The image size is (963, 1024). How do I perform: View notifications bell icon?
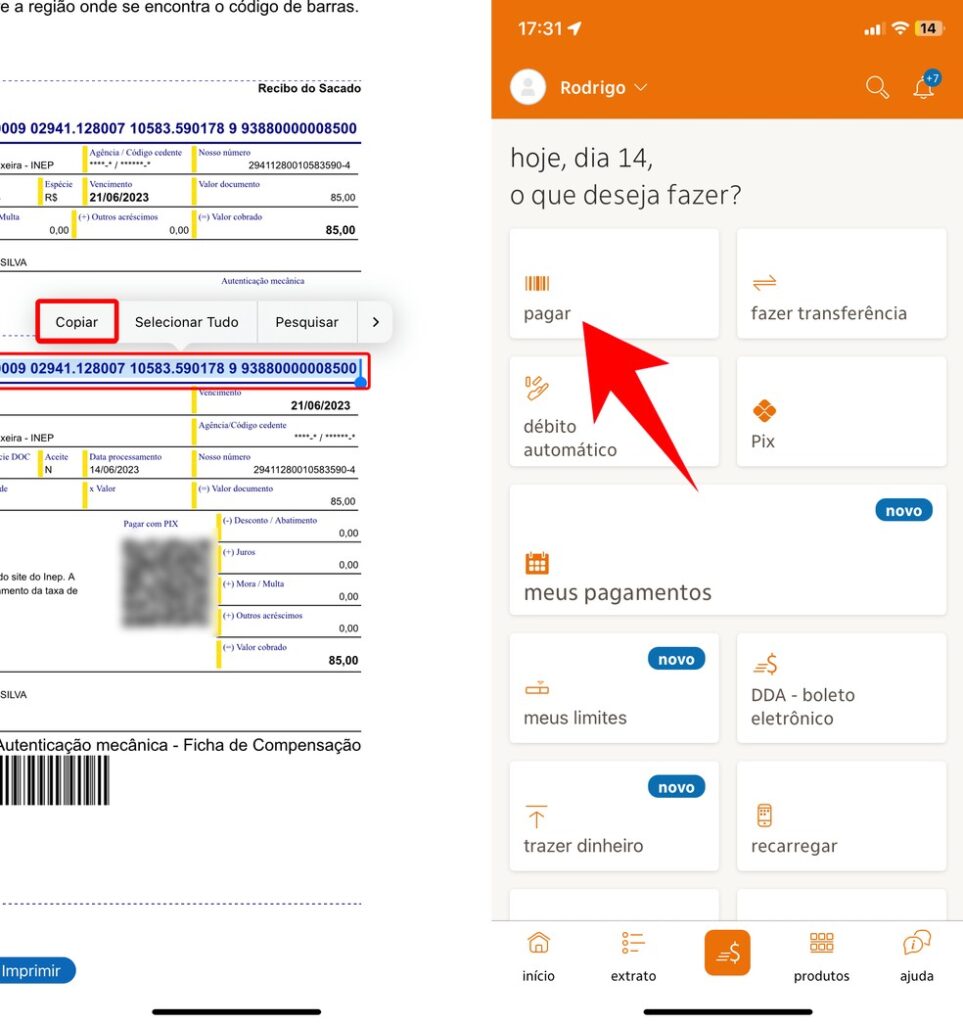point(924,86)
